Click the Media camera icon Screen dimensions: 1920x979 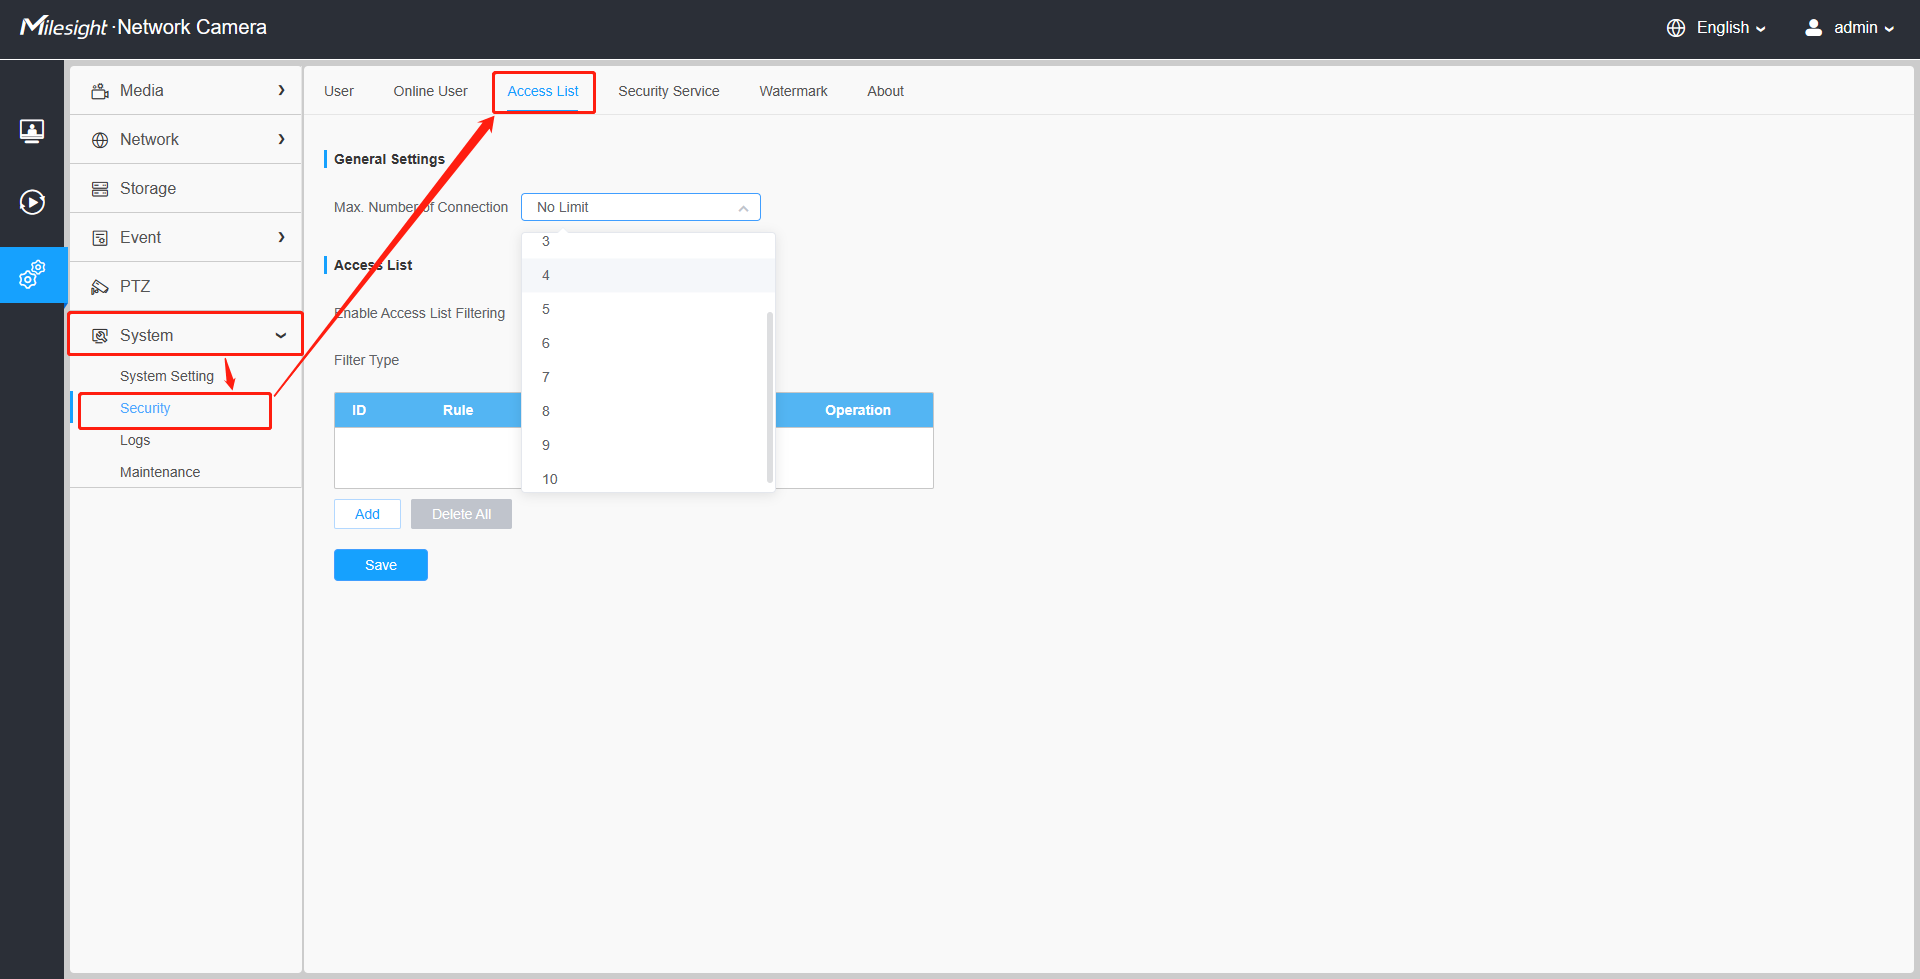[100, 91]
